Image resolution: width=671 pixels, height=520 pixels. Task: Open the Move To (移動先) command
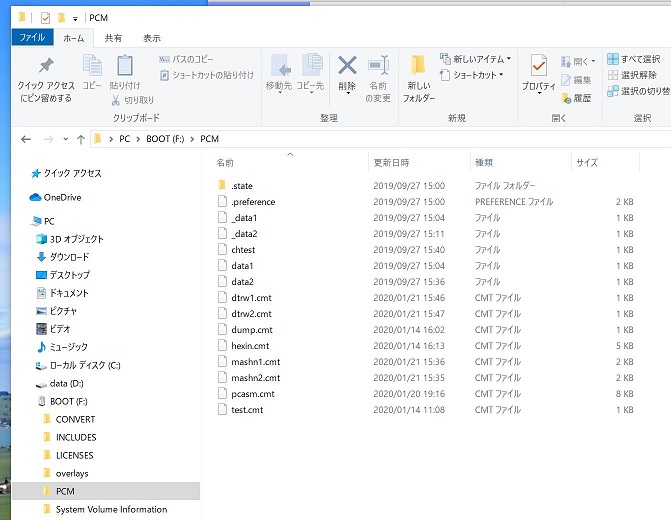tap(279, 73)
